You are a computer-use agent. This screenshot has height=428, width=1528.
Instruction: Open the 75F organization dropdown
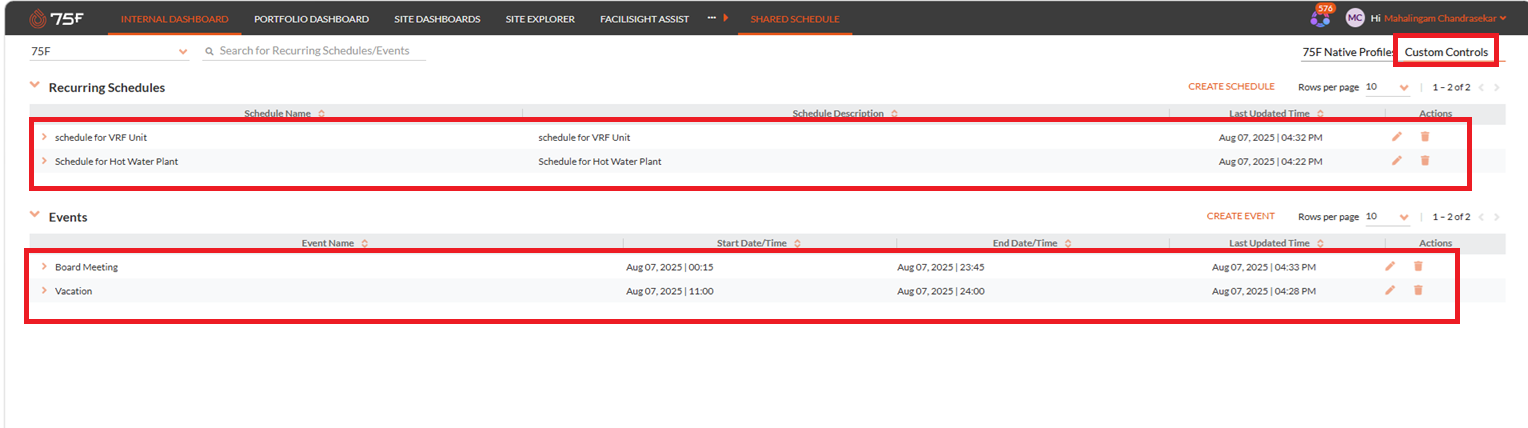109,51
